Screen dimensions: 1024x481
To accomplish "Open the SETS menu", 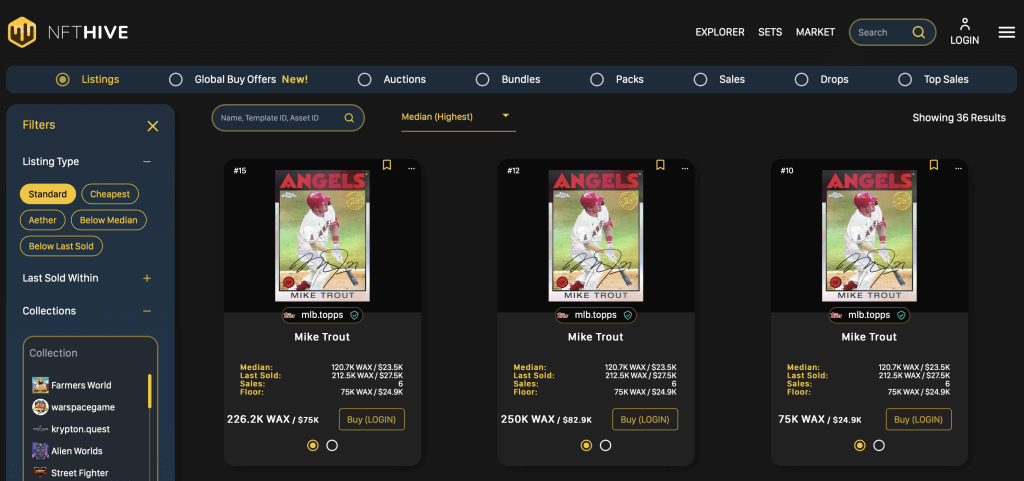I will coord(770,32).
